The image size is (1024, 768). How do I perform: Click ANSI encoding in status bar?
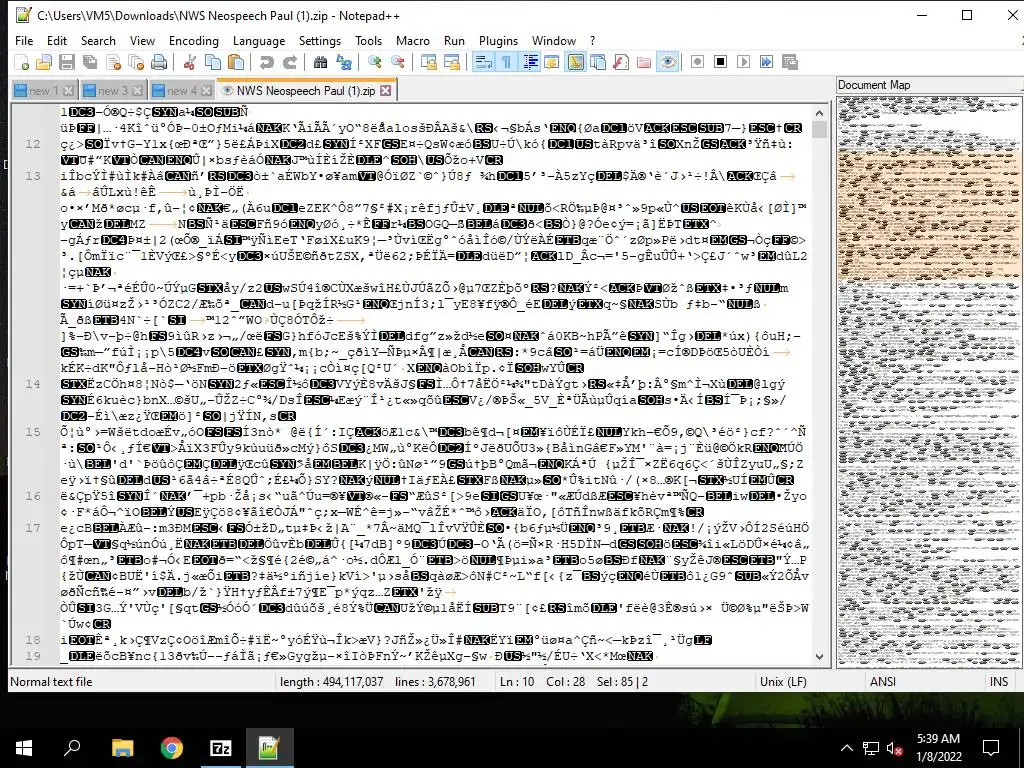[x=883, y=682]
